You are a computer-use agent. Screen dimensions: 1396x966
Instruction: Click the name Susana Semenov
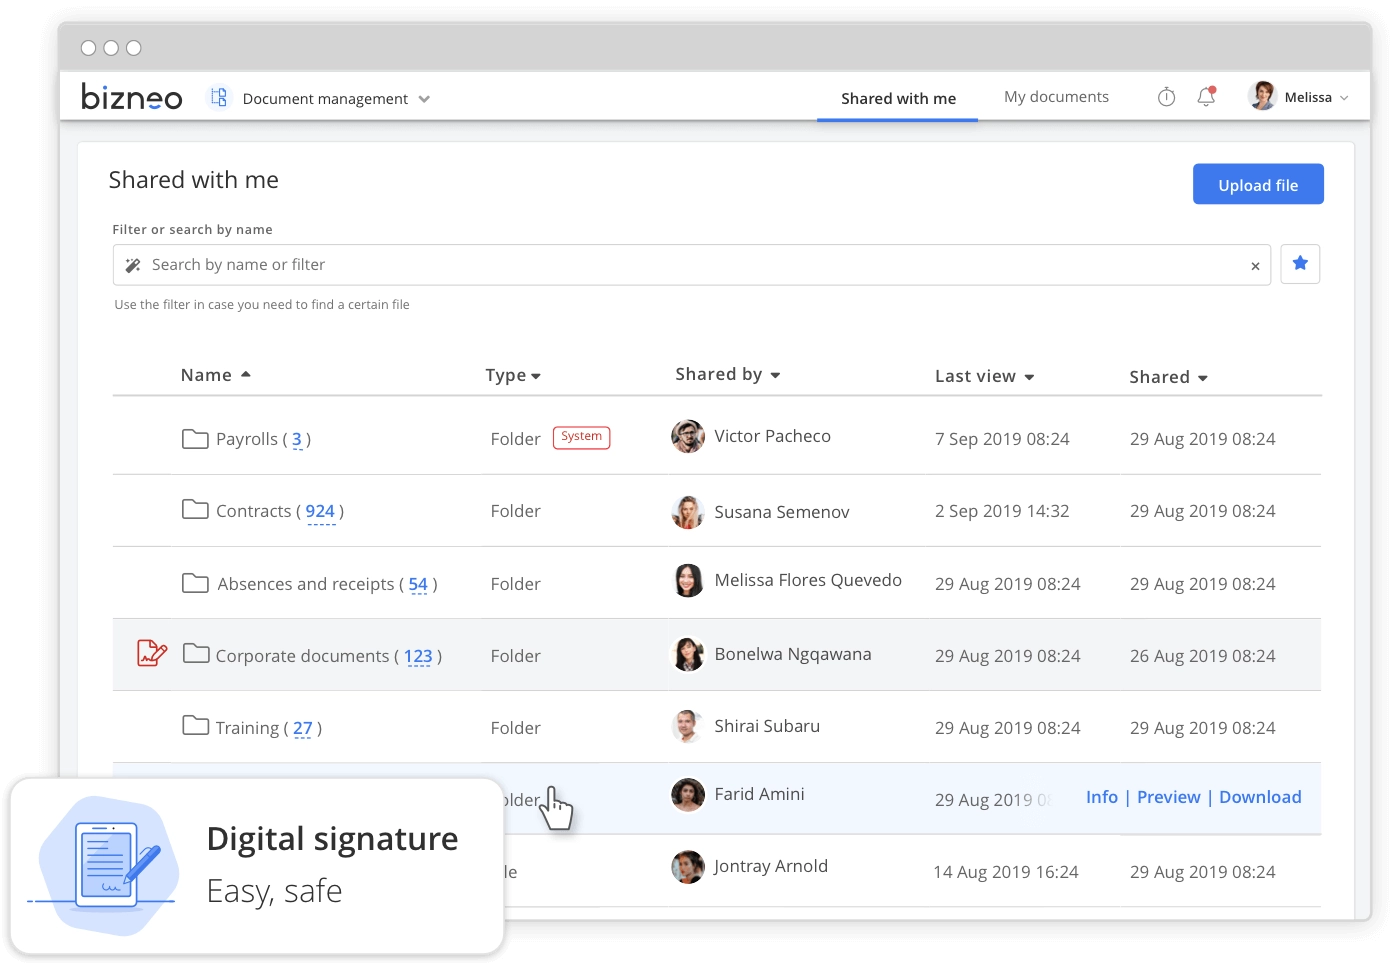click(782, 512)
